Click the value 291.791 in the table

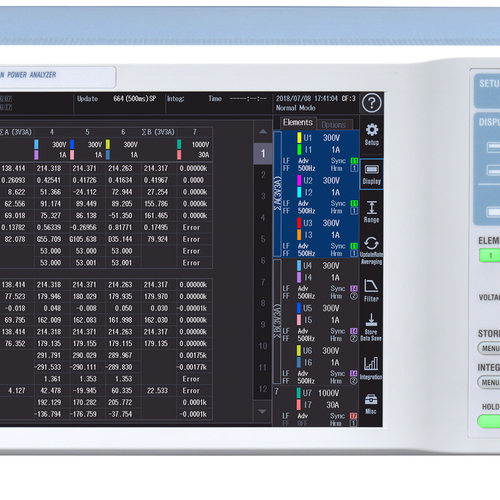coord(49,355)
